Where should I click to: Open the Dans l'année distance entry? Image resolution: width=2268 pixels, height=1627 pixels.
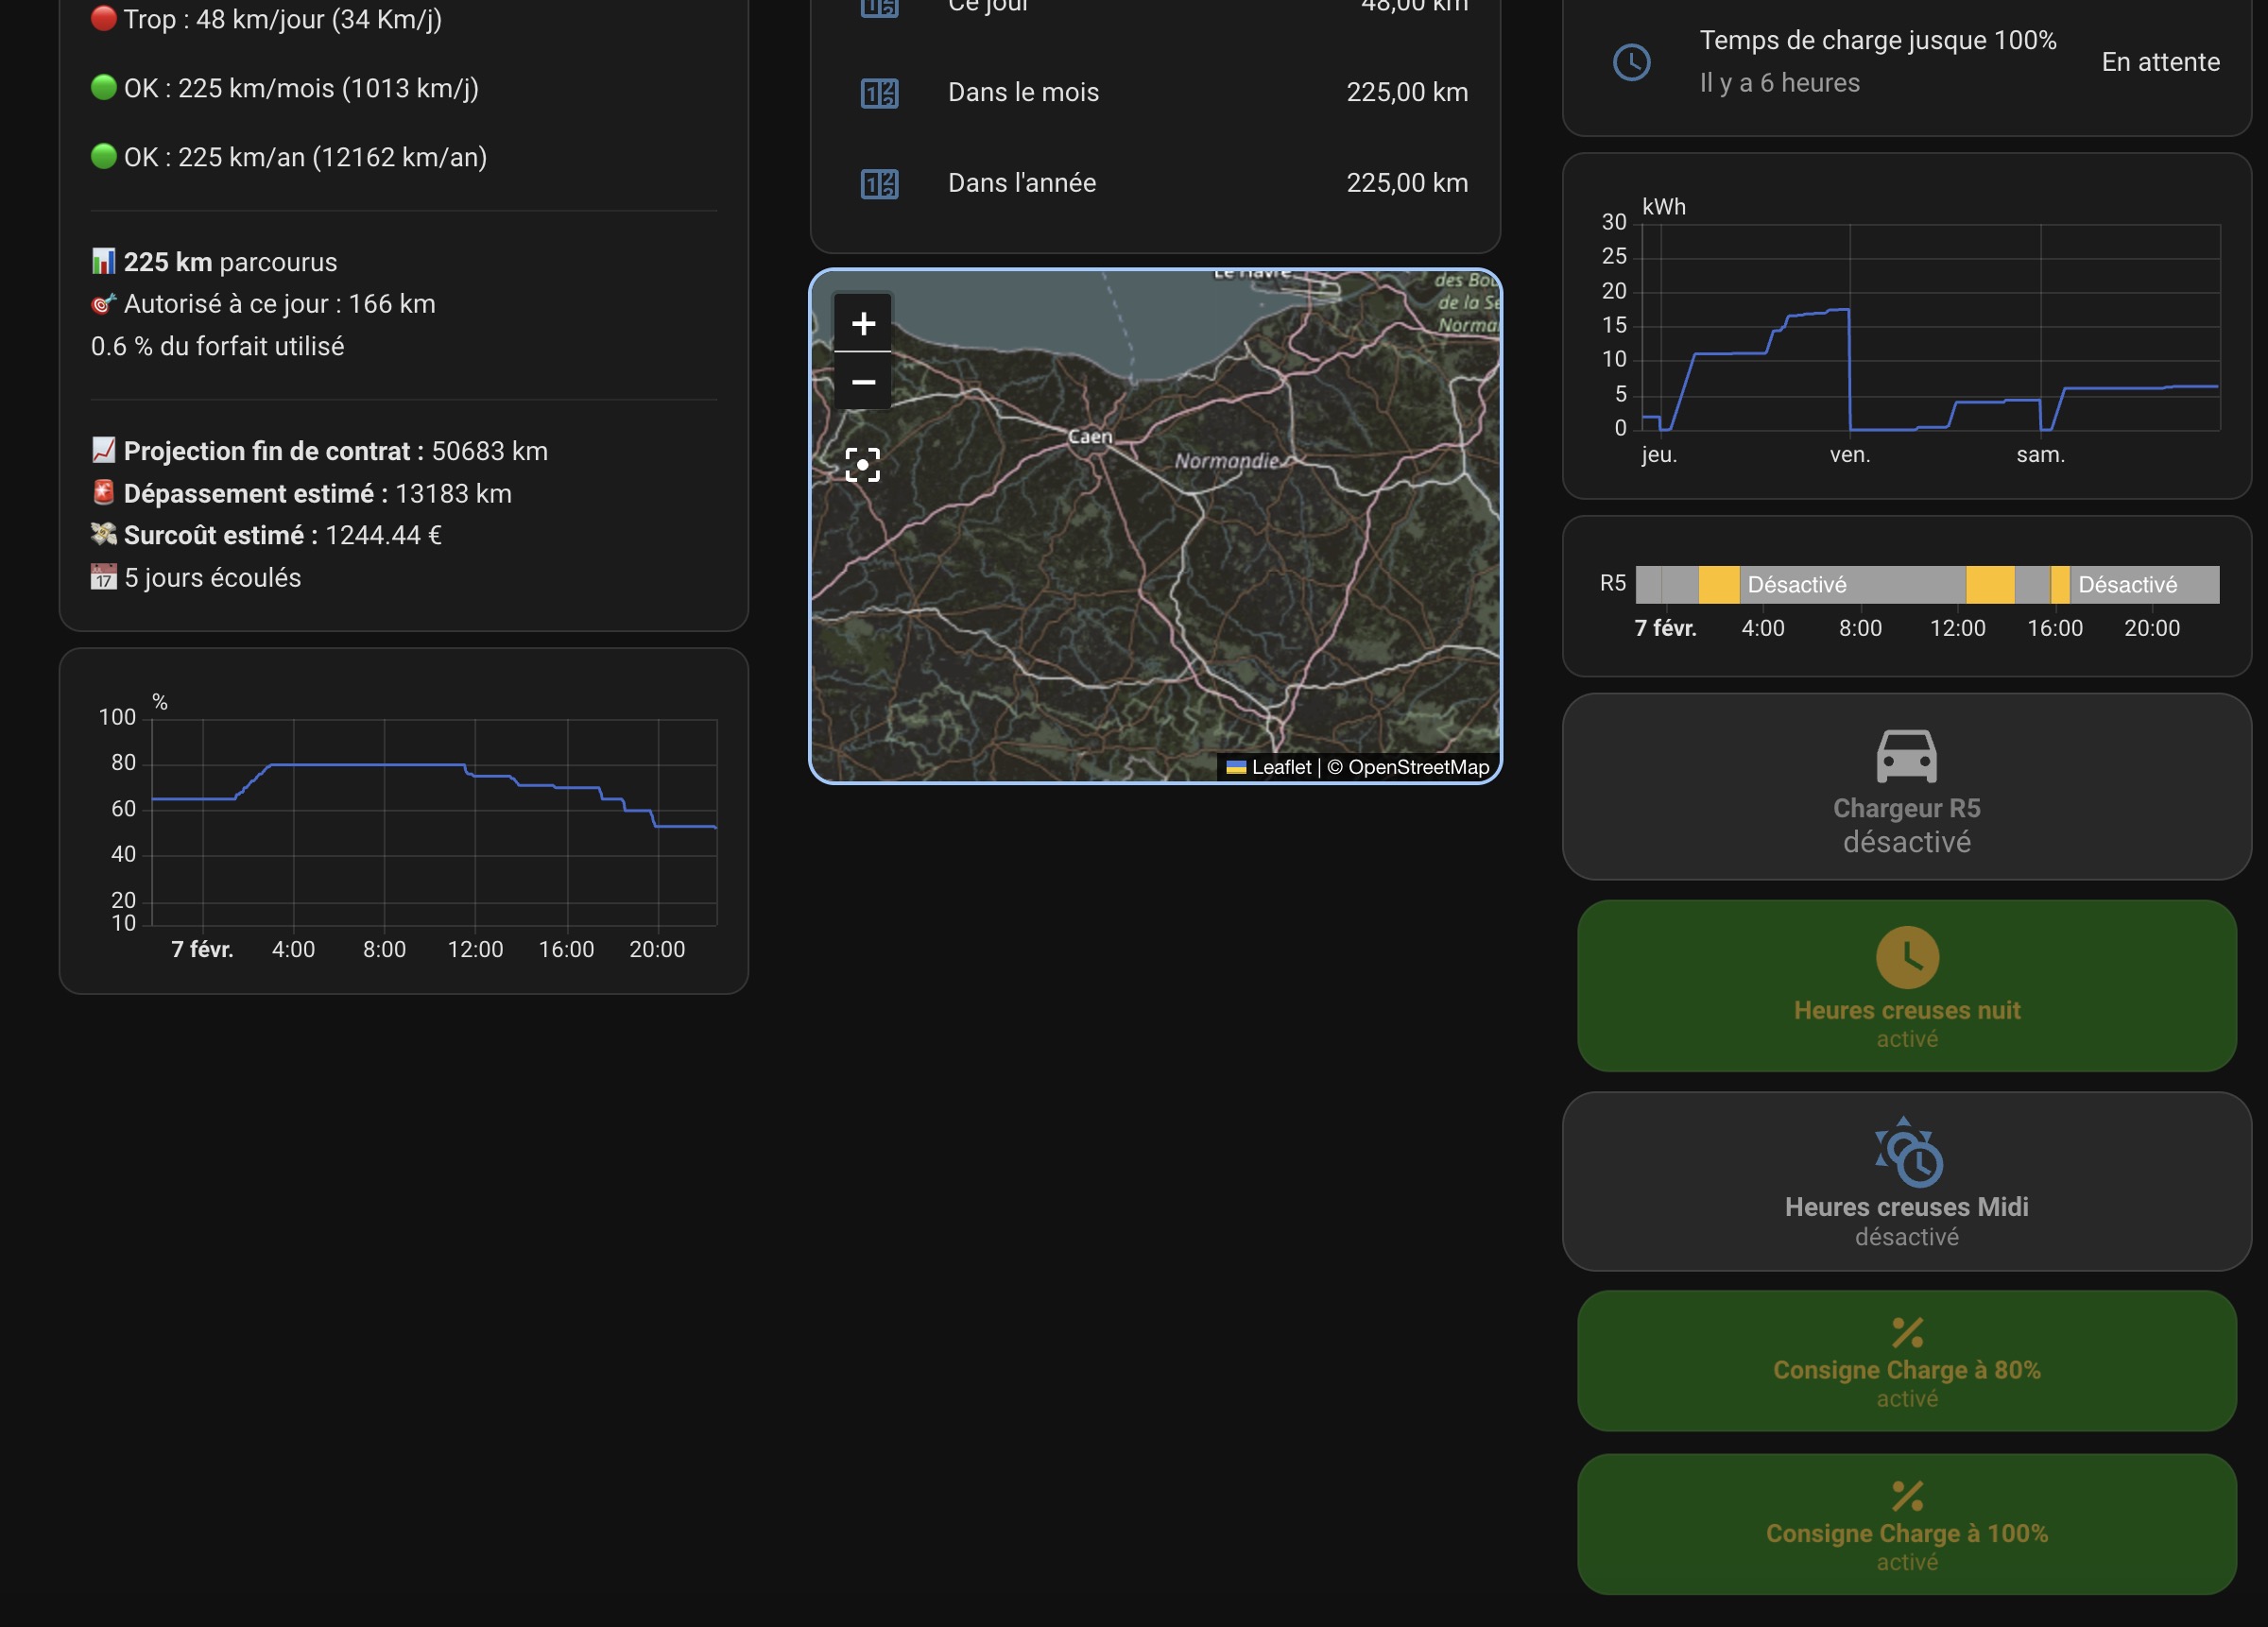click(x=1022, y=184)
